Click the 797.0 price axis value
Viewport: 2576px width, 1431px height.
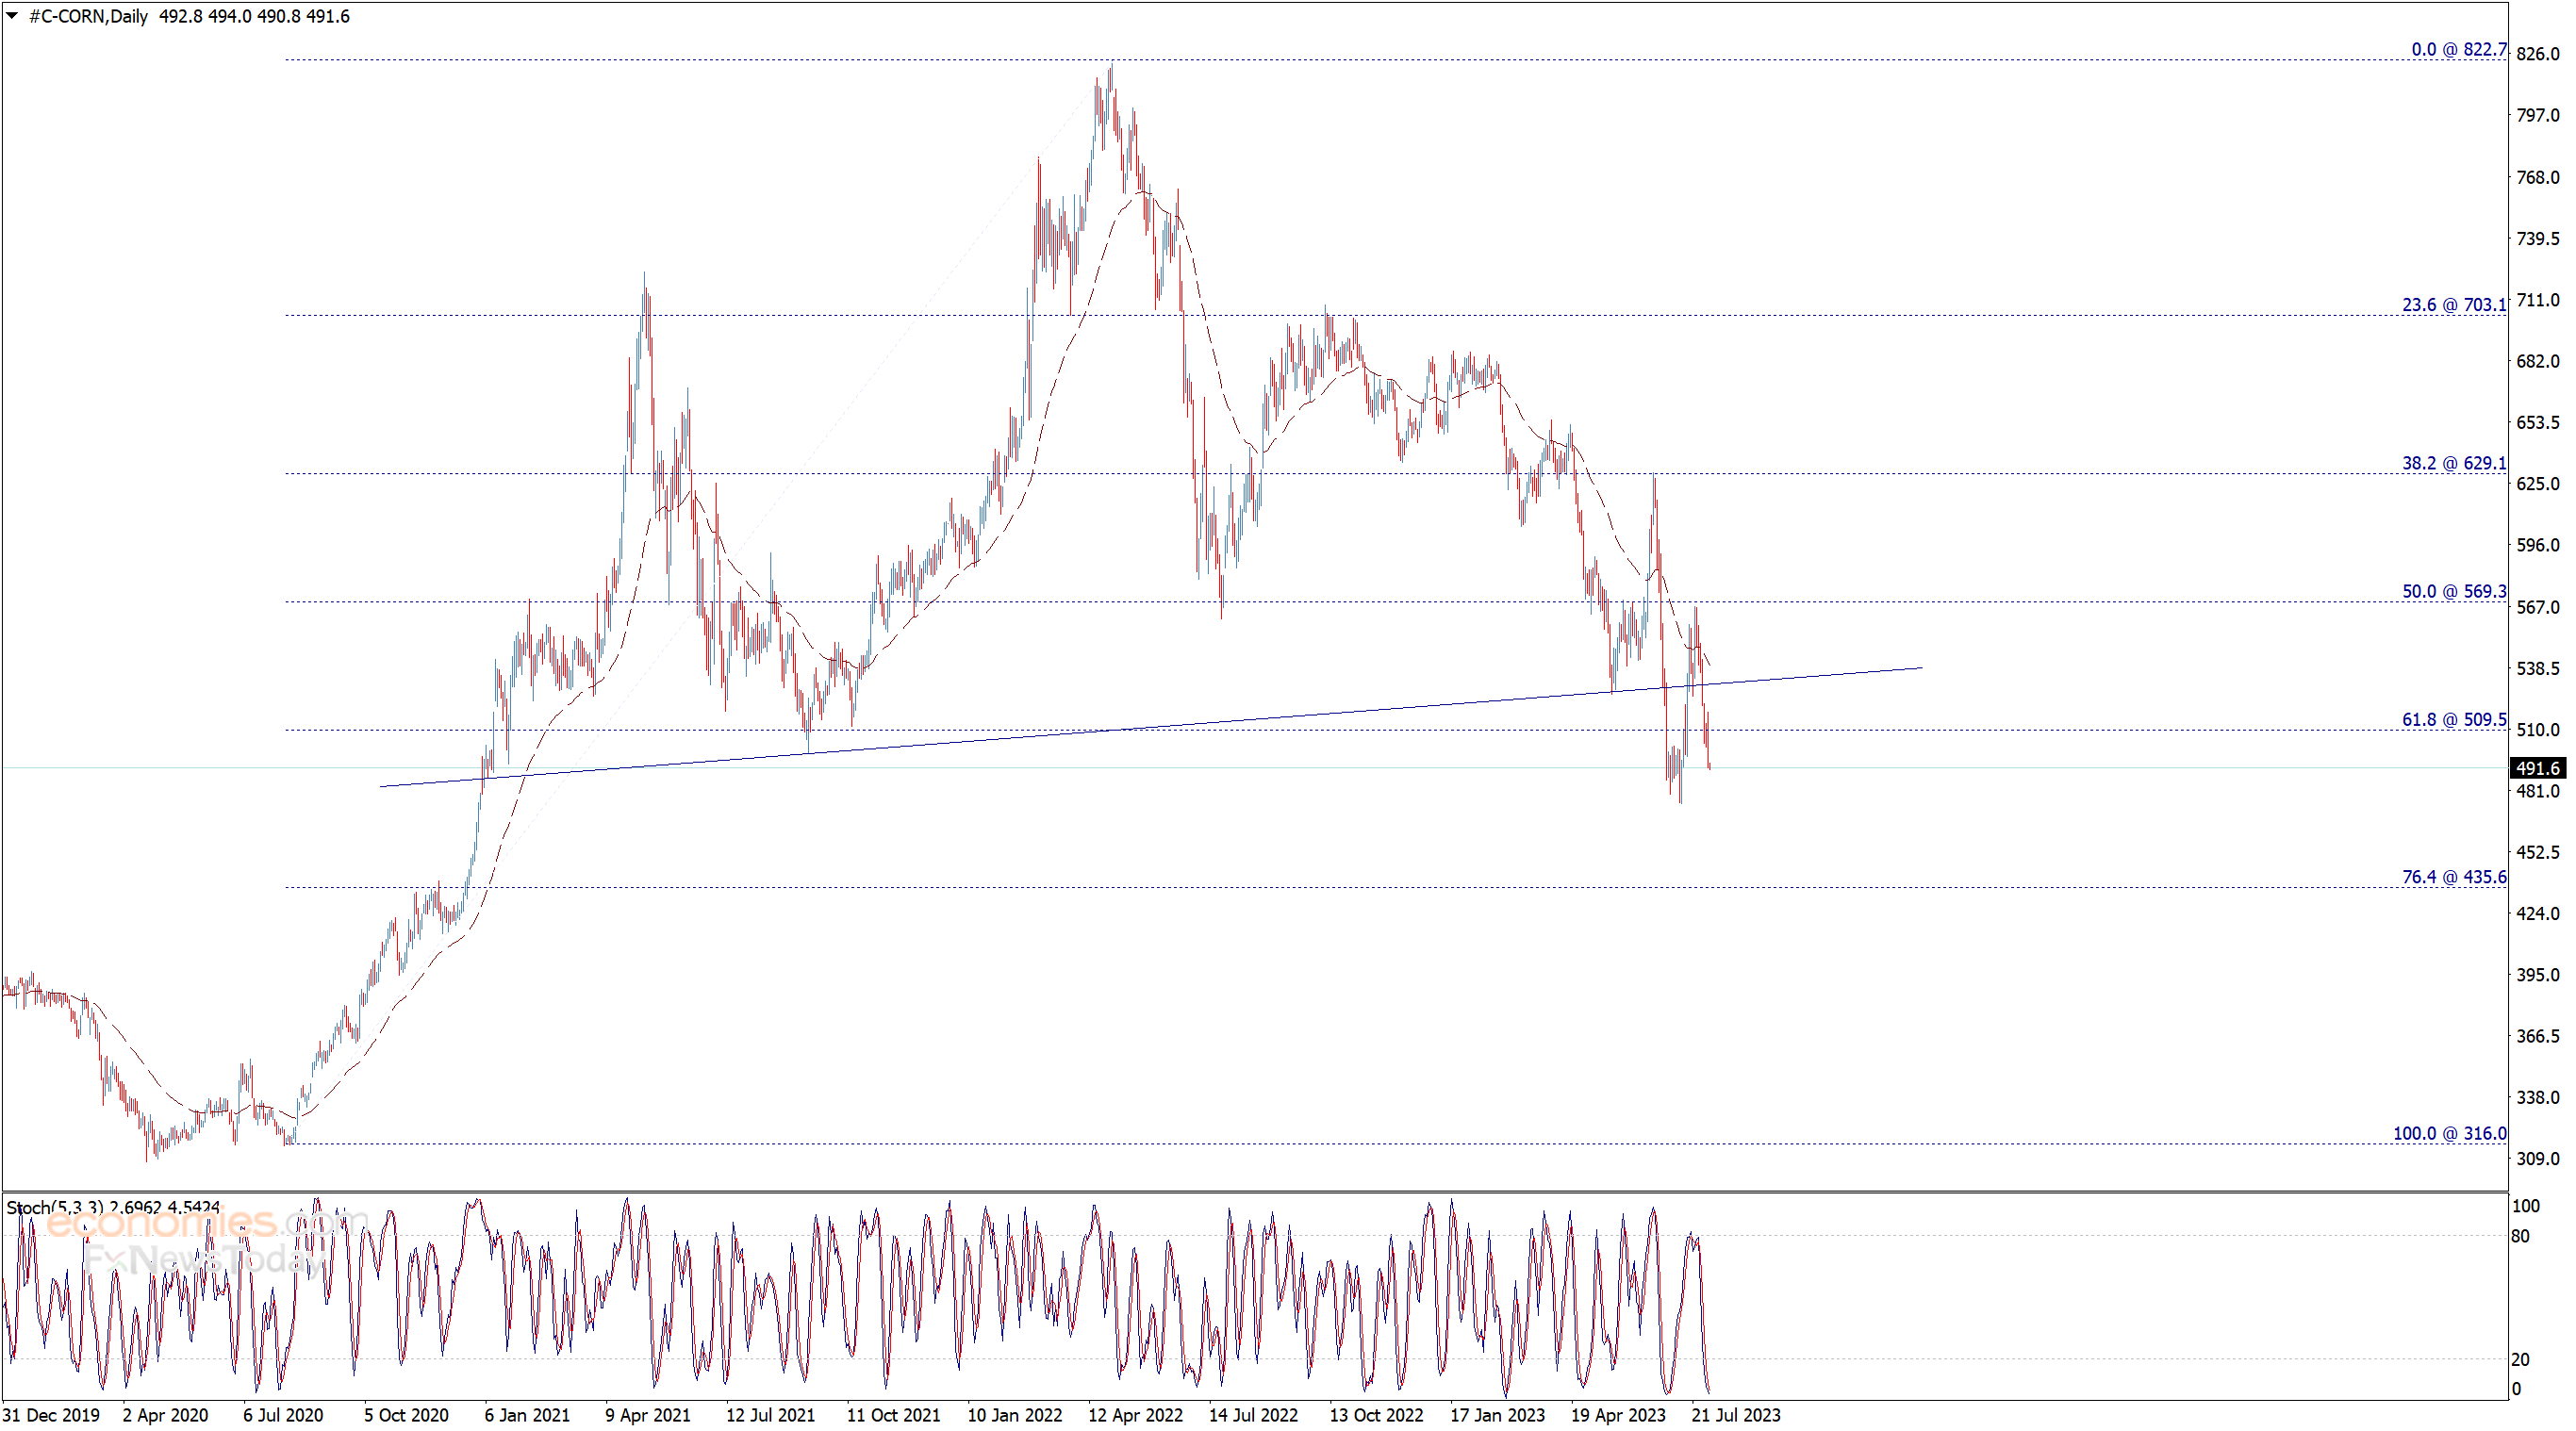[x=2537, y=115]
